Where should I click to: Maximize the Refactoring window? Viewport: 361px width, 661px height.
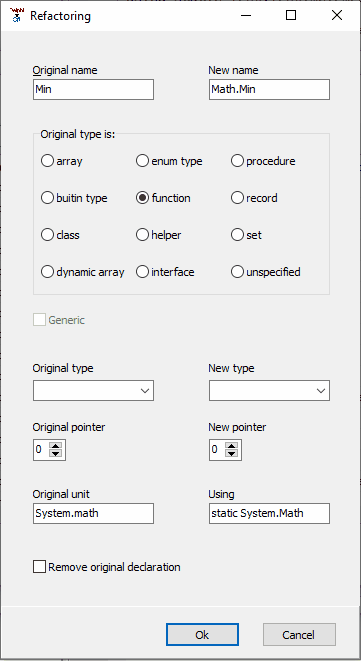[291, 16]
